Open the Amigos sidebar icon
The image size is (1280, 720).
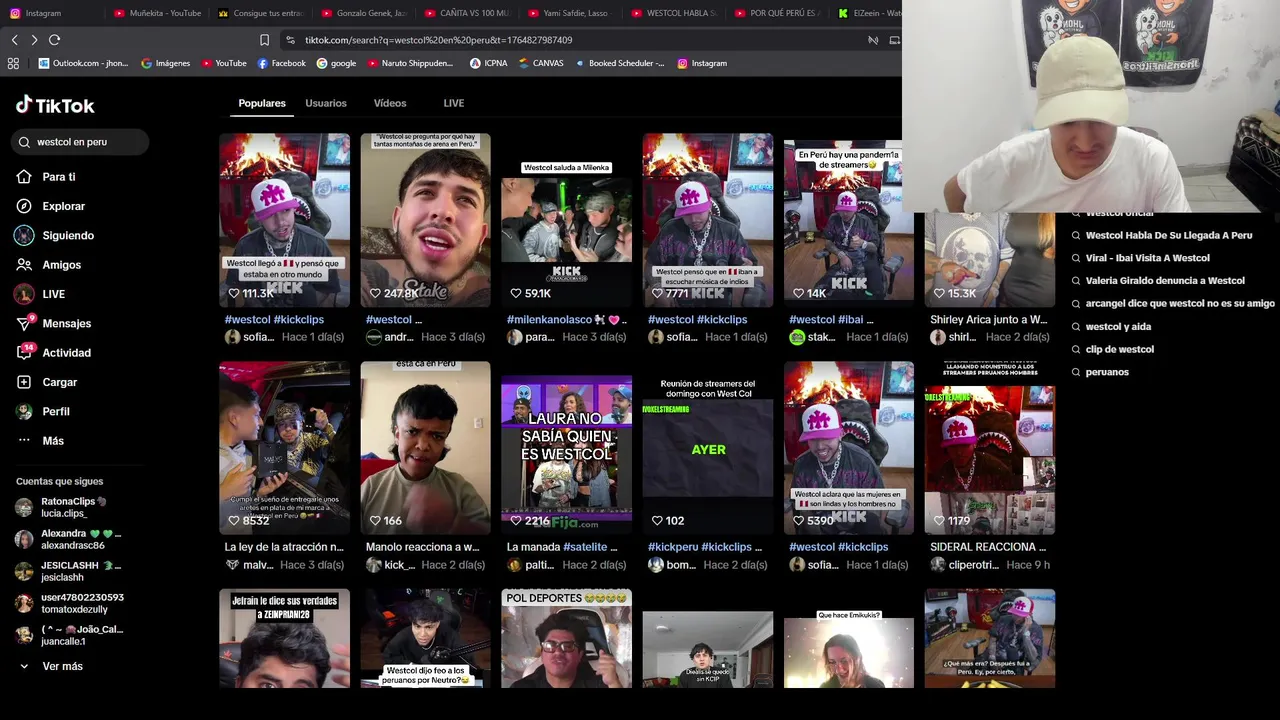tap(24, 265)
